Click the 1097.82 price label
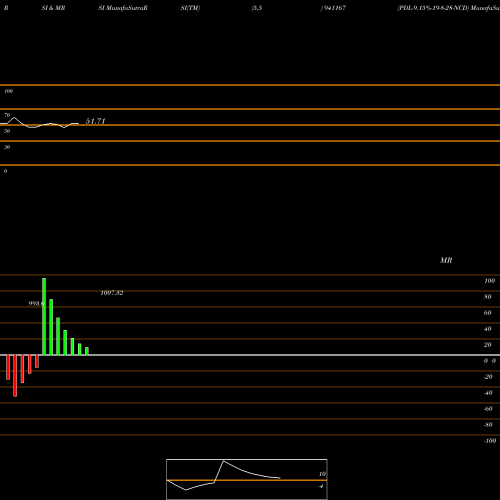The width and height of the screenshot is (500, 500). pyautogui.click(x=112, y=293)
